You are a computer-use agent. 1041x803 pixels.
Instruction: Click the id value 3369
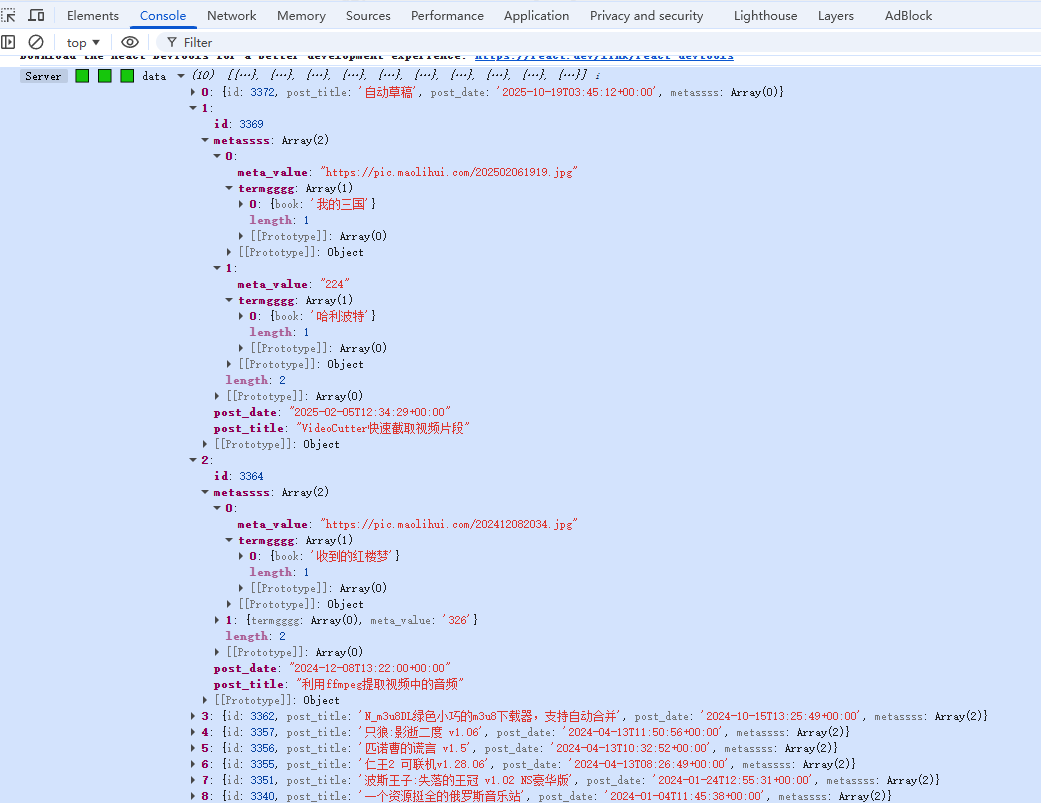point(251,124)
